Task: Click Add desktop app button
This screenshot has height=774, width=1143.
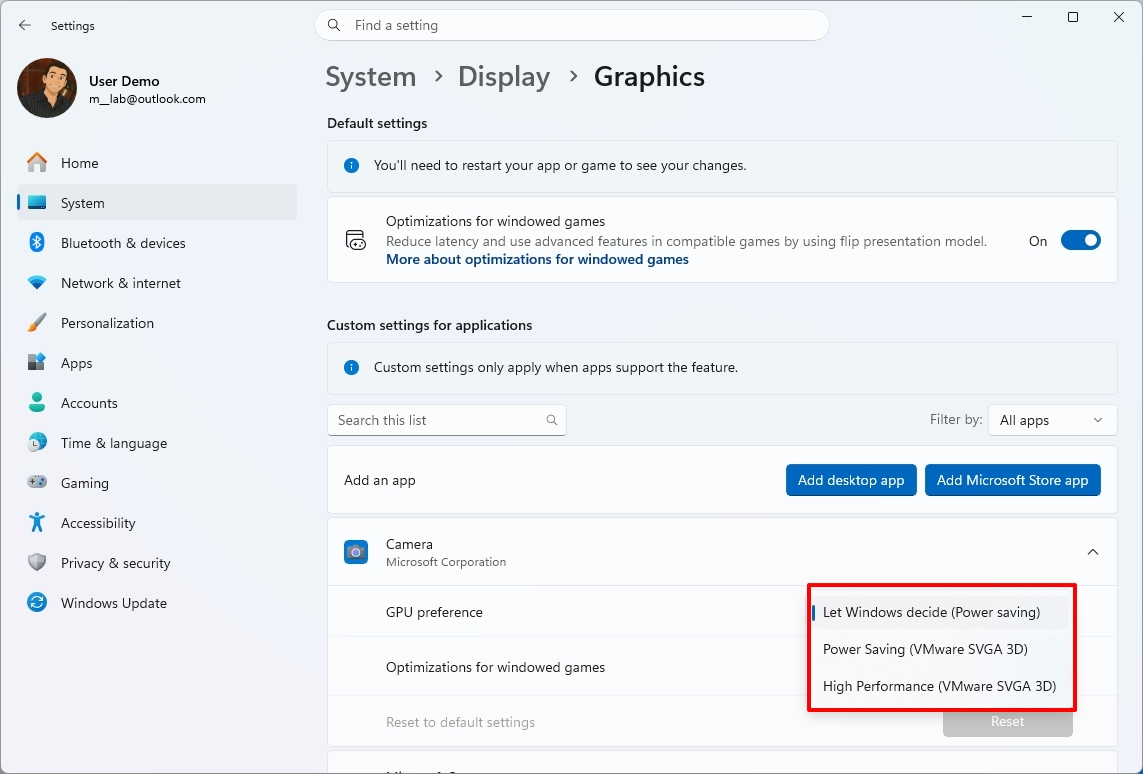Action: [851, 480]
